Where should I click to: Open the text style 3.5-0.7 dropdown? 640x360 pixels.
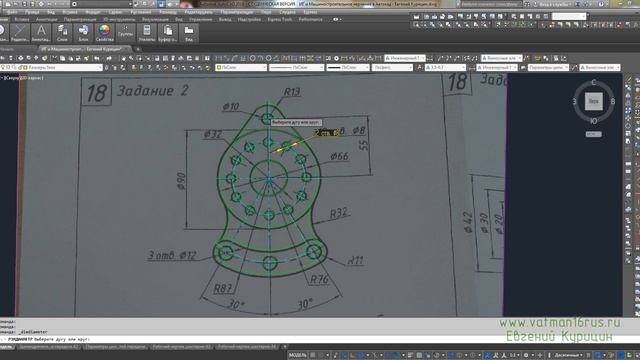pyautogui.click(x=445, y=67)
